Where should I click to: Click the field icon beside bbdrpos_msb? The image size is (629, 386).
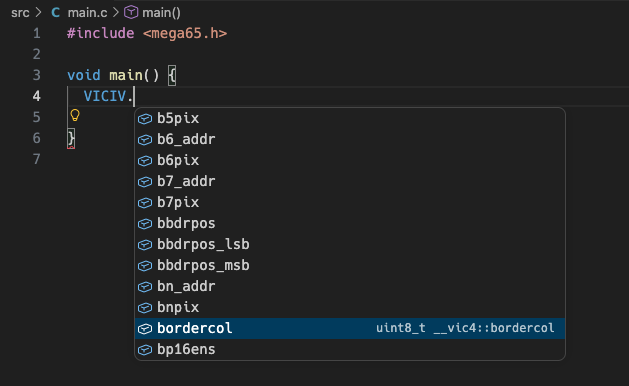click(x=145, y=266)
